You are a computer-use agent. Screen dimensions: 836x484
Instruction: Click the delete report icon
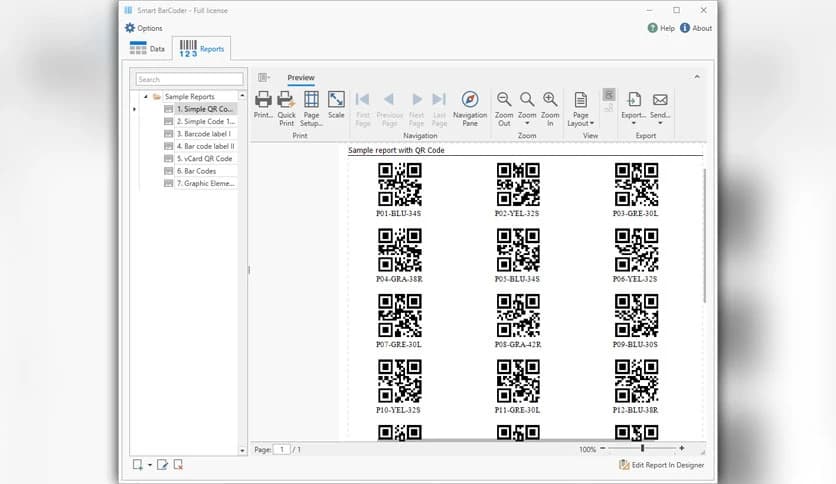178,465
